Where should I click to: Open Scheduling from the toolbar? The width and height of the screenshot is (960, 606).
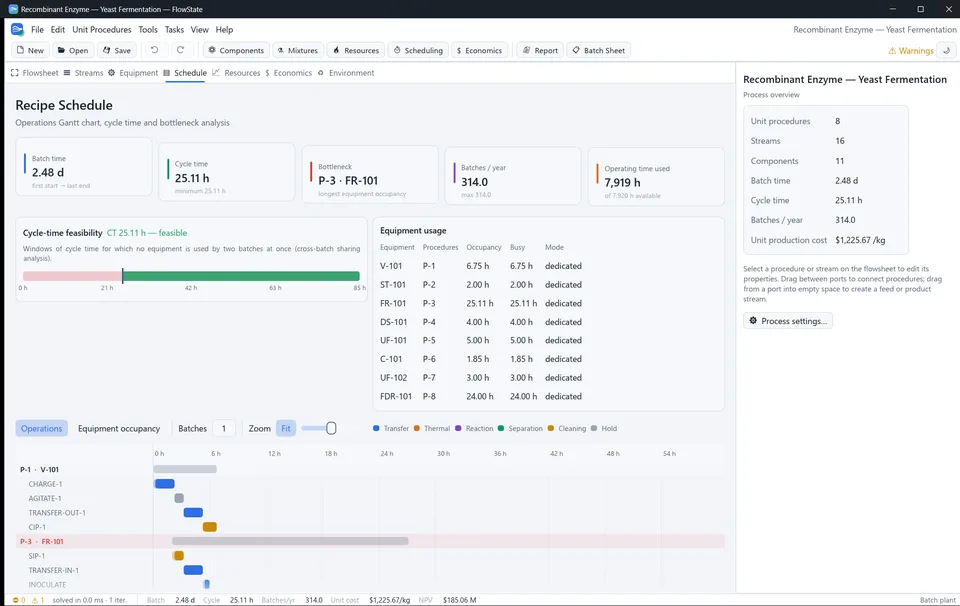(x=418, y=50)
